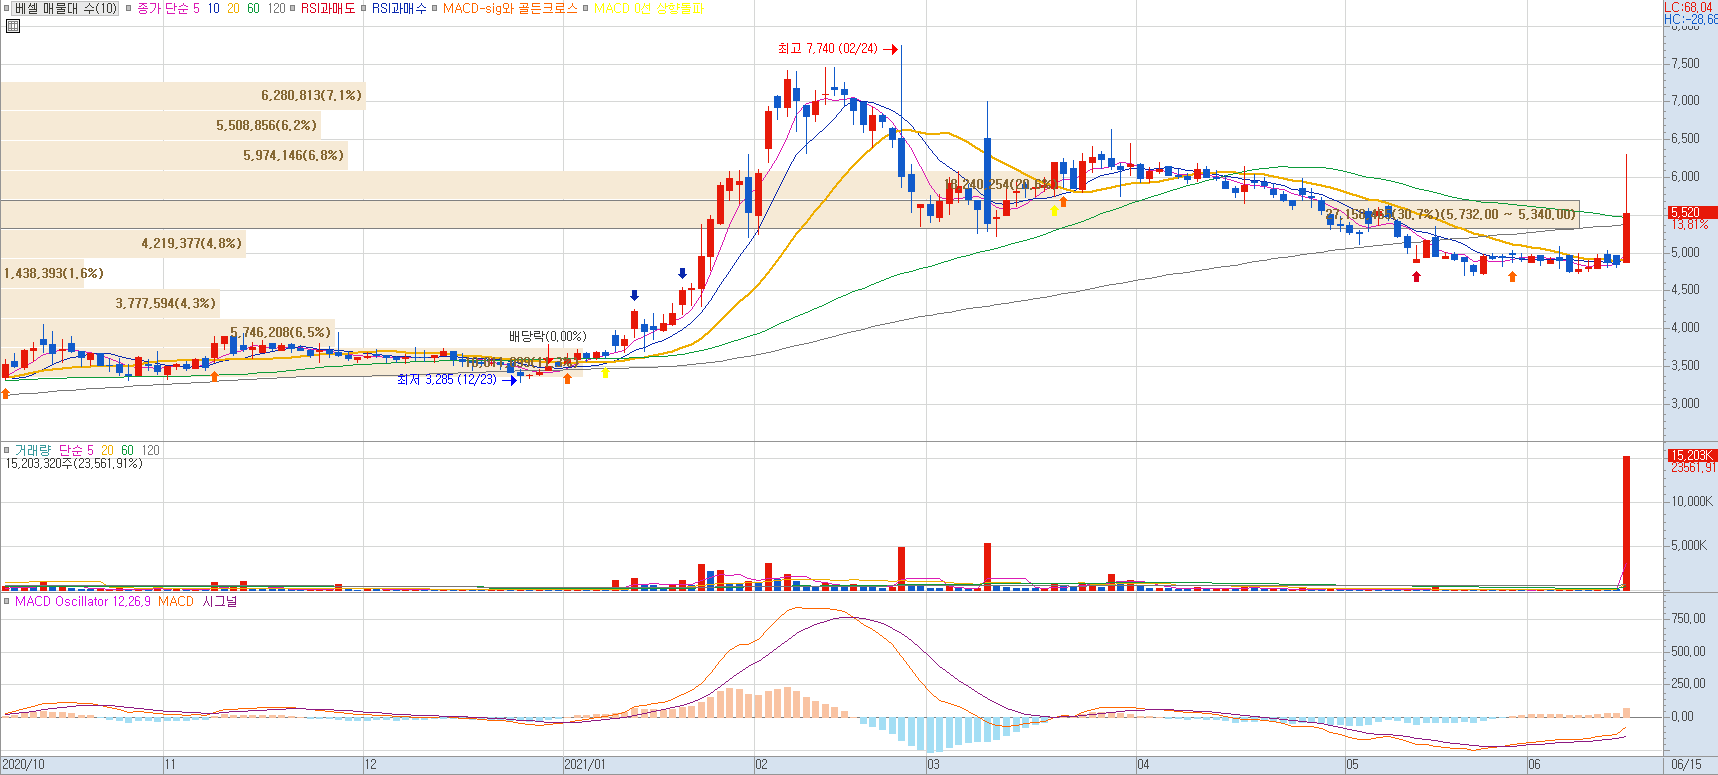Select the RSI과매도 legend label
Screen dimensions: 1718x775
point(328,9)
